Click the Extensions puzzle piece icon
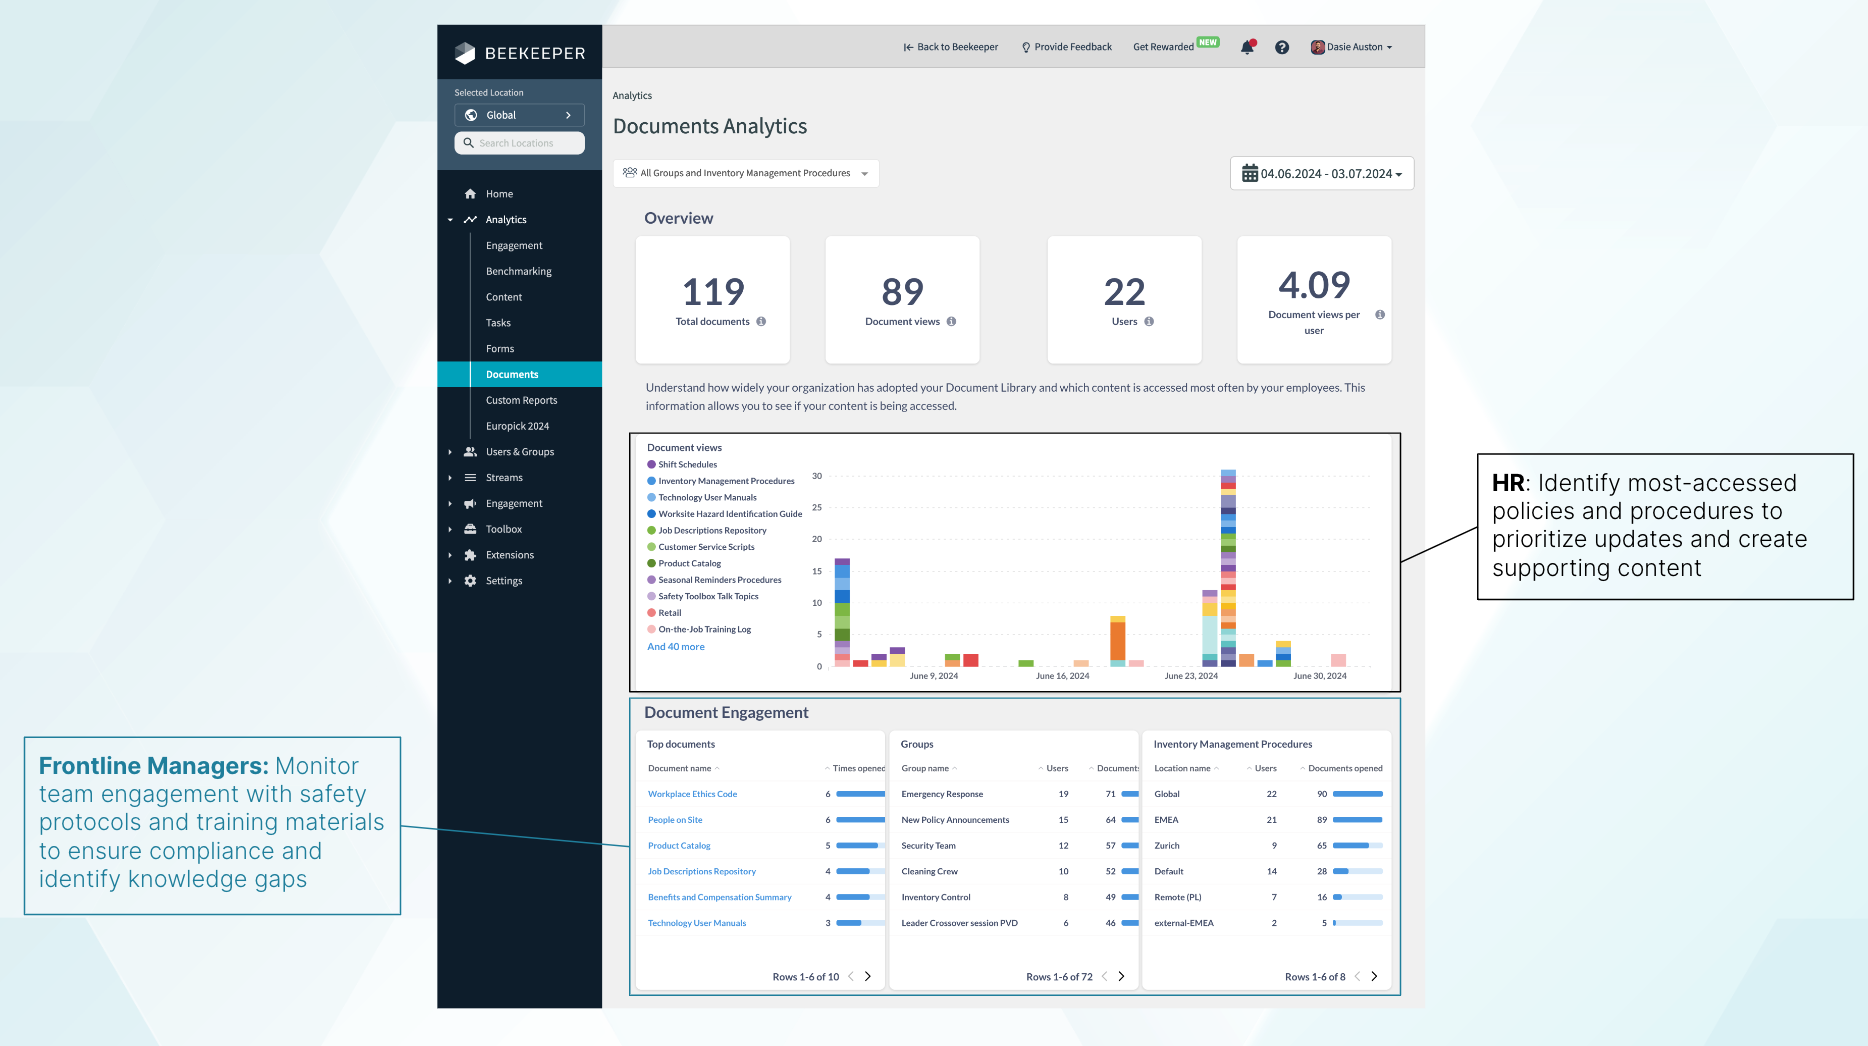 pyautogui.click(x=470, y=555)
